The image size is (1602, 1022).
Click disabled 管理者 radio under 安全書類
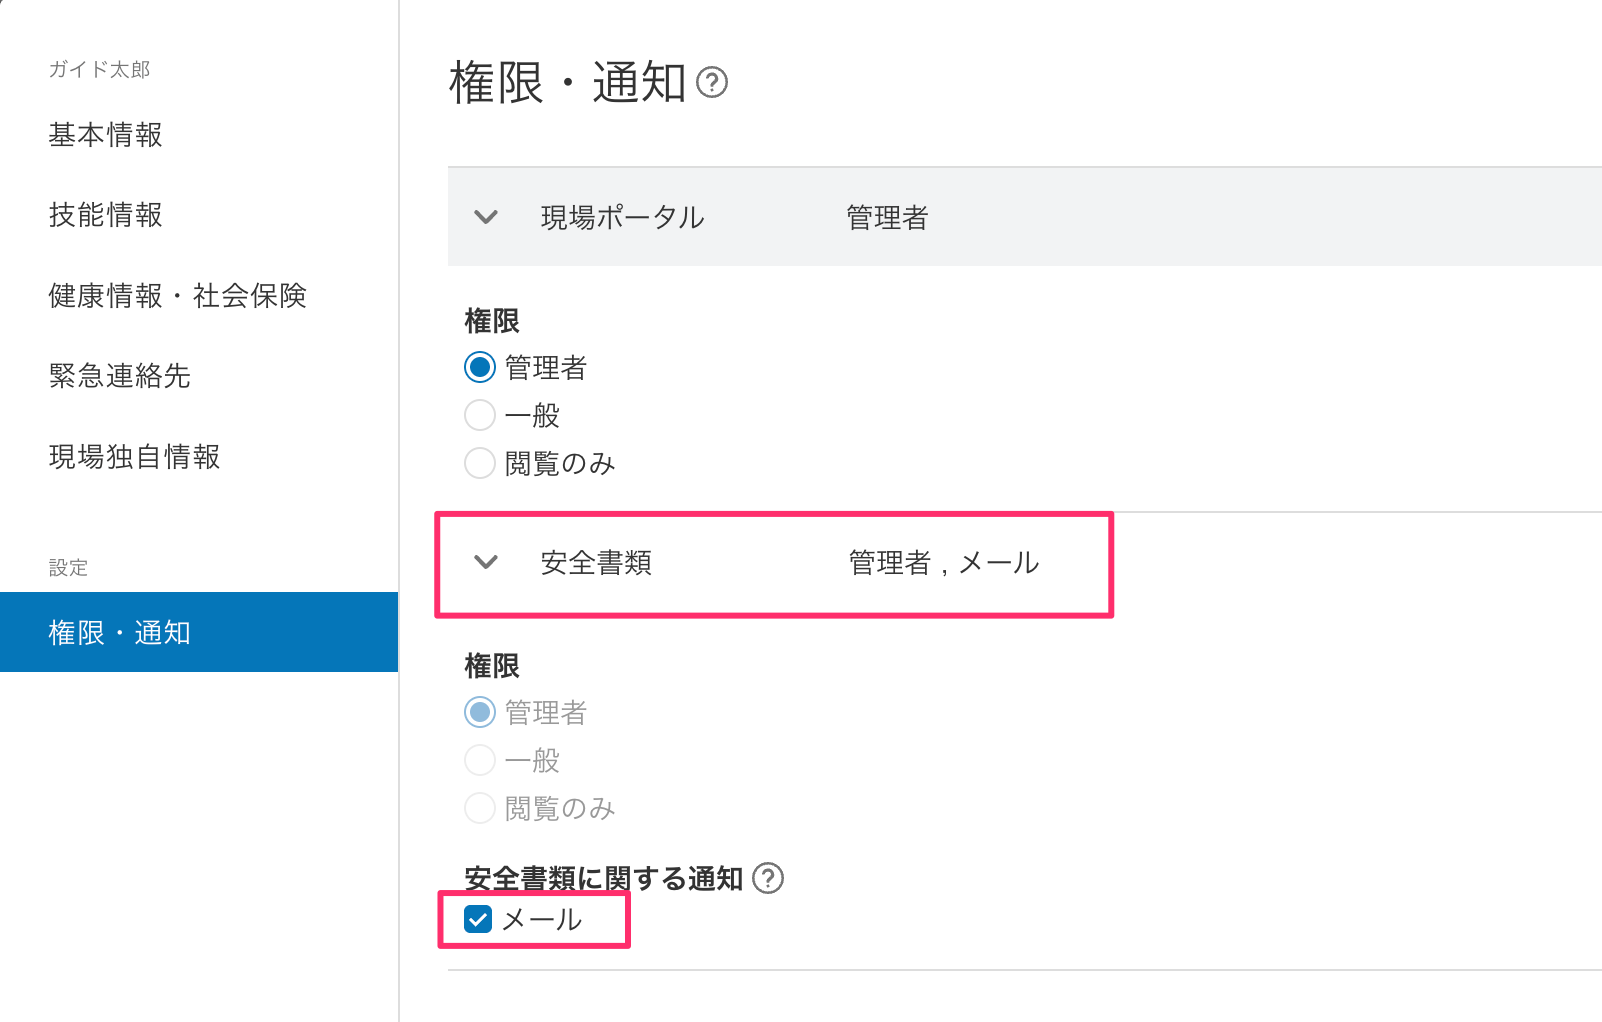pos(480,712)
